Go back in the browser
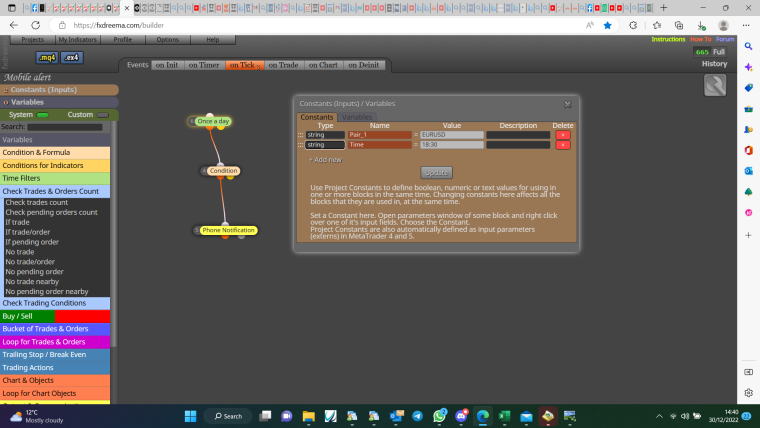The height and width of the screenshot is (428, 760). [14, 25]
